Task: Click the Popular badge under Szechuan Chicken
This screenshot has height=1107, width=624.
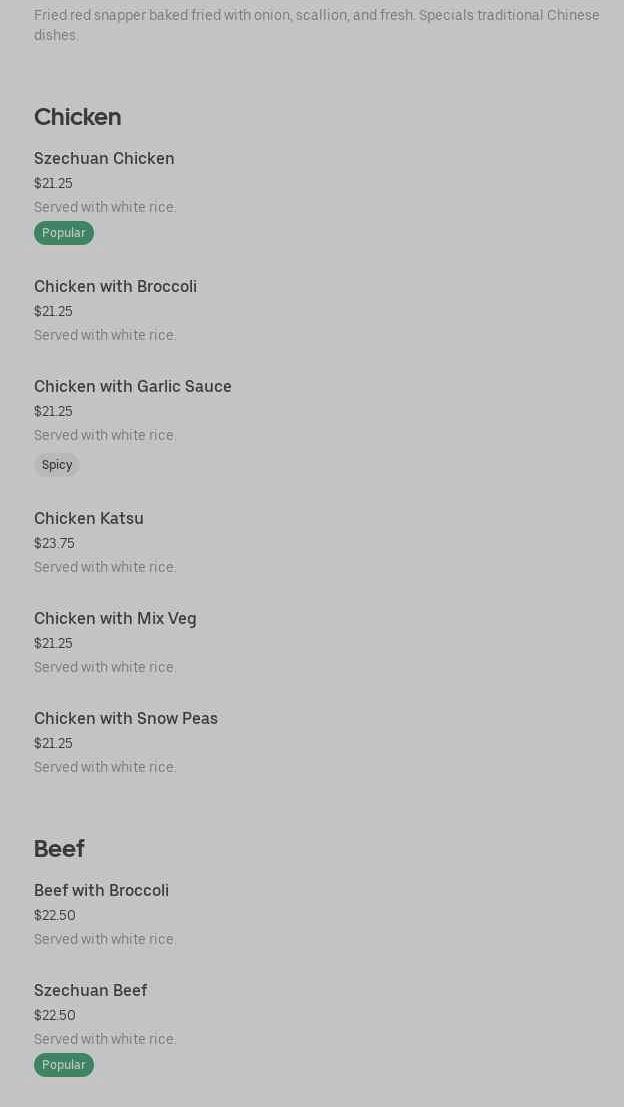Action: [64, 233]
